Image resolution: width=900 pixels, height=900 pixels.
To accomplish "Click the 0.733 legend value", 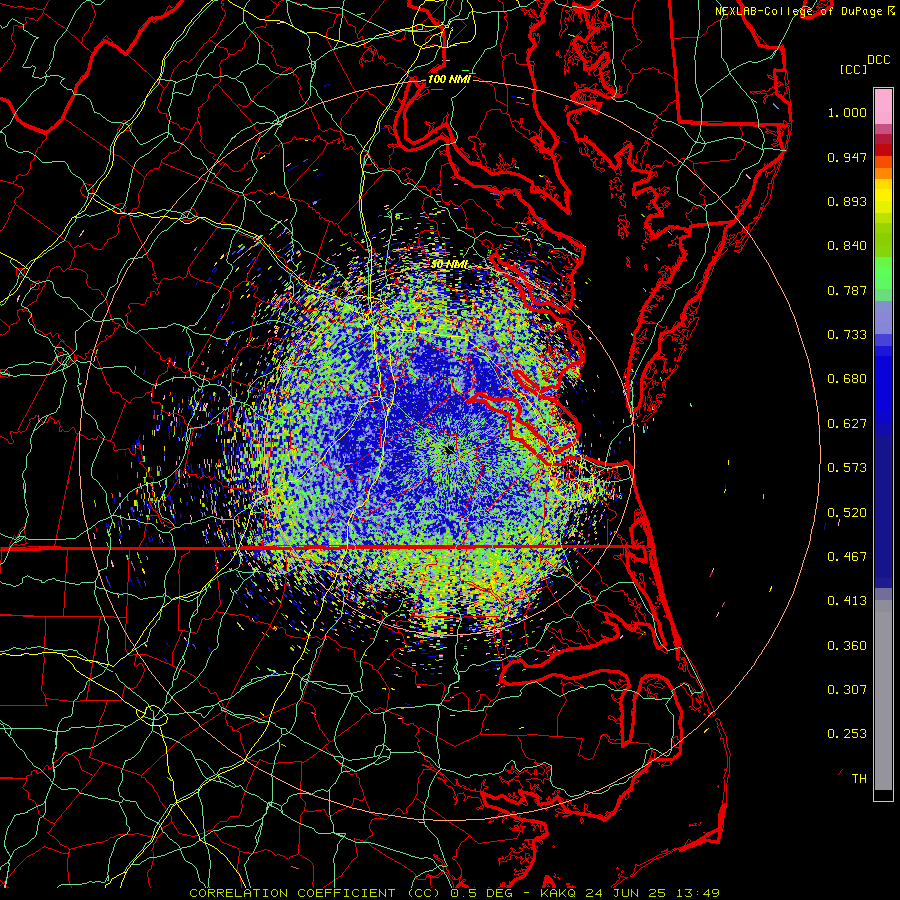I will (847, 335).
